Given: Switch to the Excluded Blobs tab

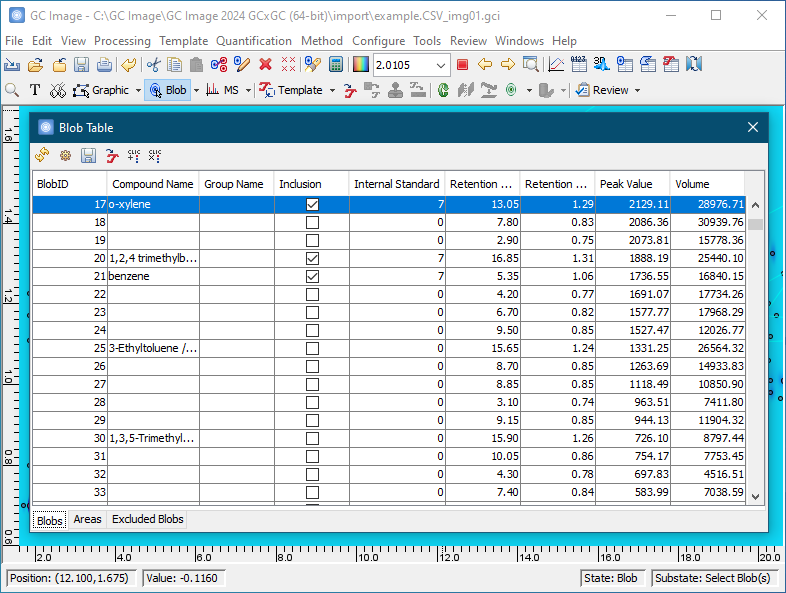Looking at the screenshot, I should pyautogui.click(x=147, y=519).
